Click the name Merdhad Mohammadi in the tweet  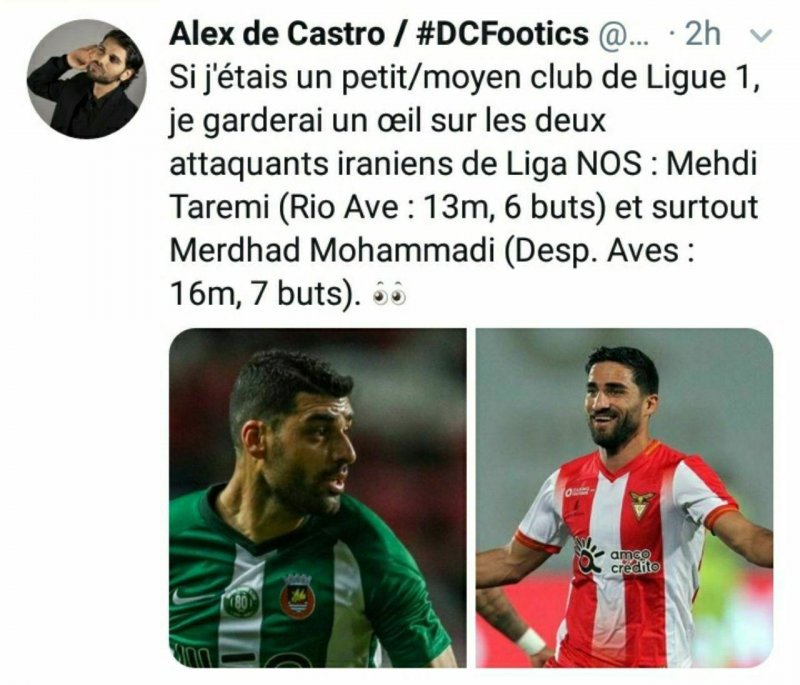332,251
